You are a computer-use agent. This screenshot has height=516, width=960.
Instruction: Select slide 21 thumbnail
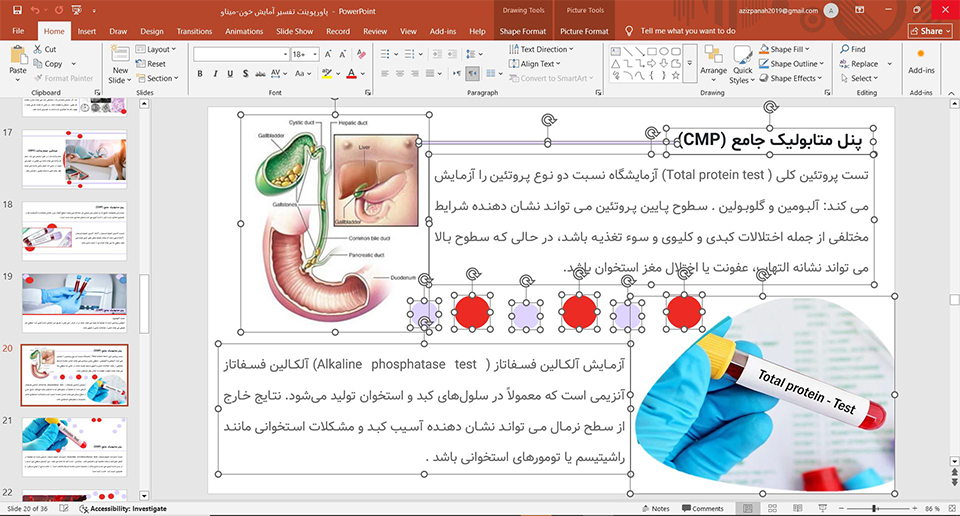(75, 446)
